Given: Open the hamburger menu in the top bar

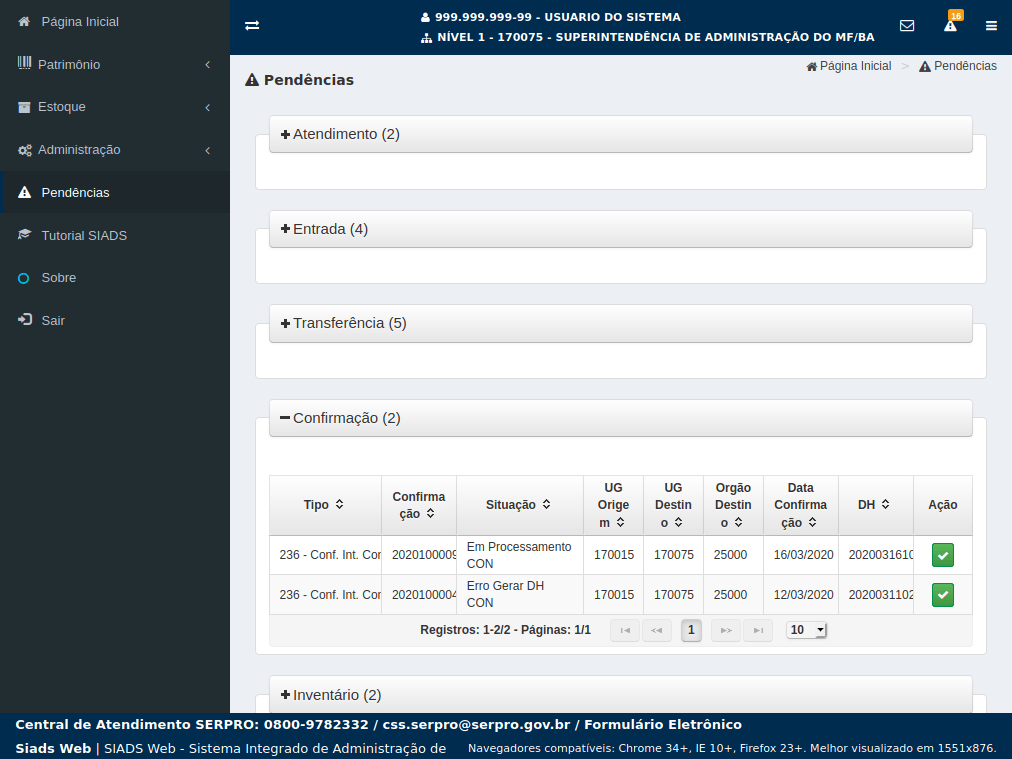Looking at the screenshot, I should tap(991, 26).
